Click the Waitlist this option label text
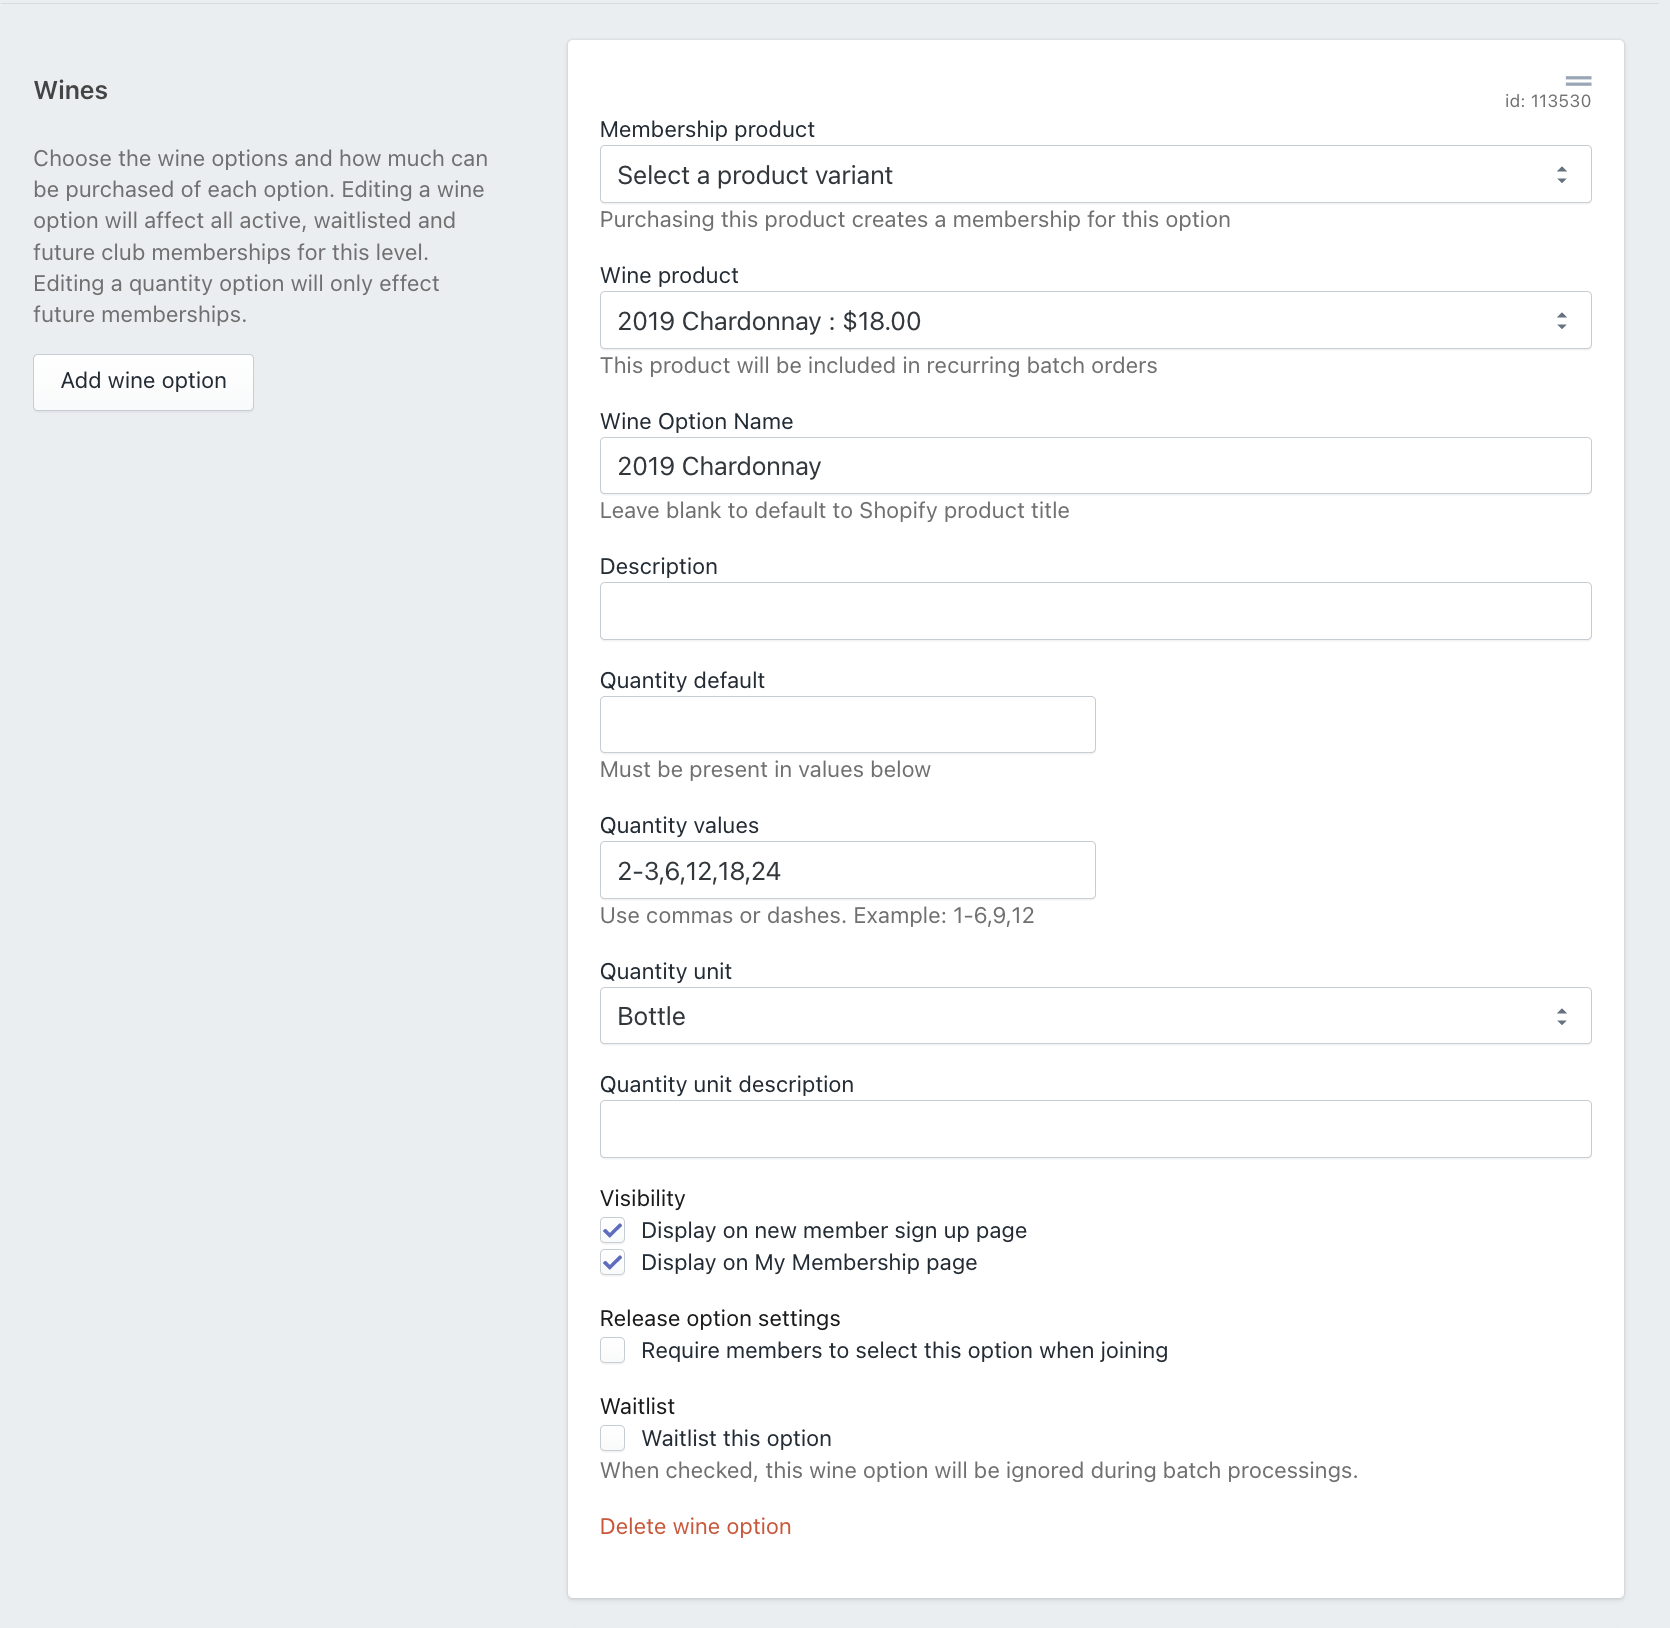This screenshot has height=1628, width=1670. pos(736,1438)
